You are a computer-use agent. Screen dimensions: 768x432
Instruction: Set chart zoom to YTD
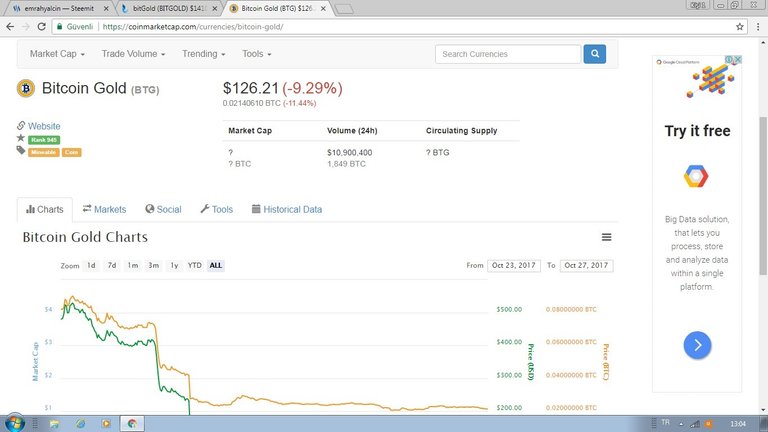(x=194, y=265)
